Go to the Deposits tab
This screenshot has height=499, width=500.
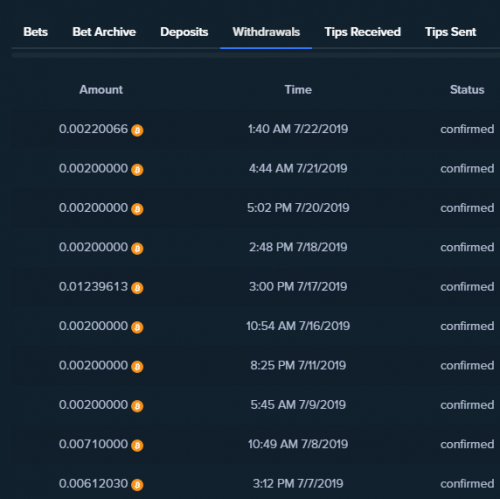(x=184, y=32)
